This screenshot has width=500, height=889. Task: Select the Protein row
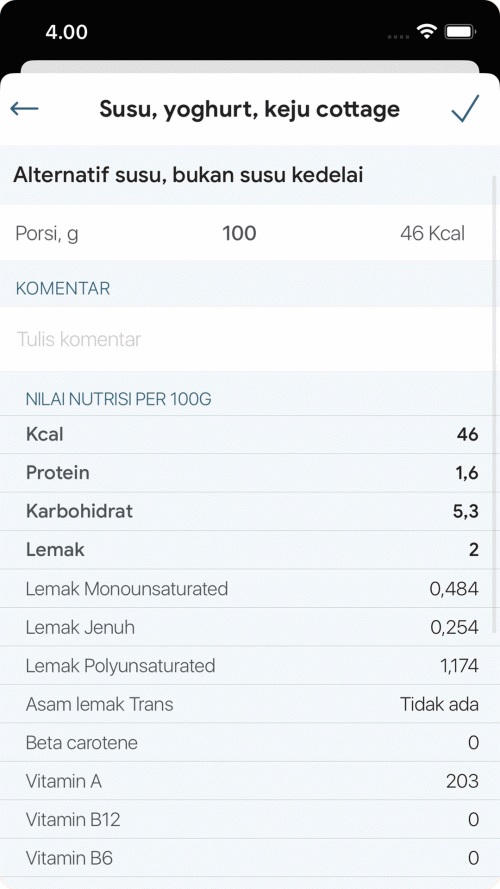(250, 473)
